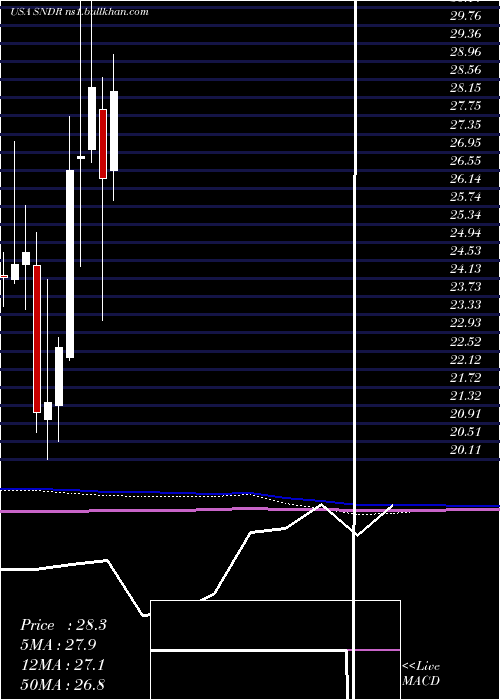Click the tallest white candlestick body spanning 22.12 to 26.14
This screenshot has width=500, height=700.
[x=70, y=264]
